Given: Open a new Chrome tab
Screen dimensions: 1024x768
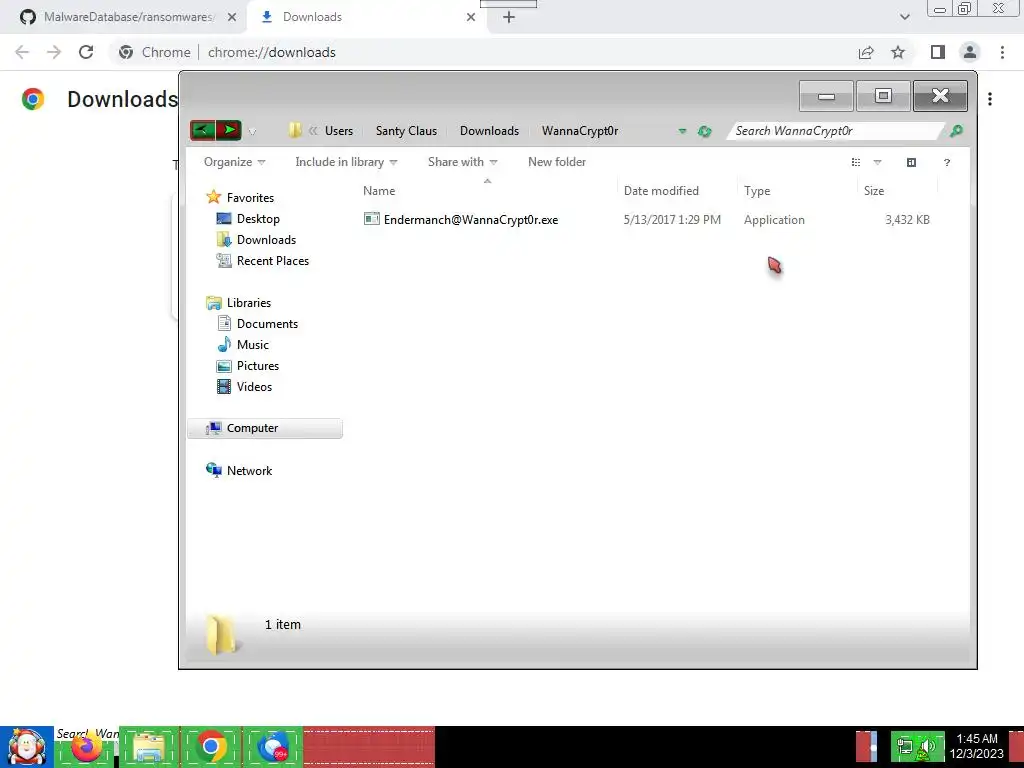Looking at the screenshot, I should pyautogui.click(x=509, y=17).
